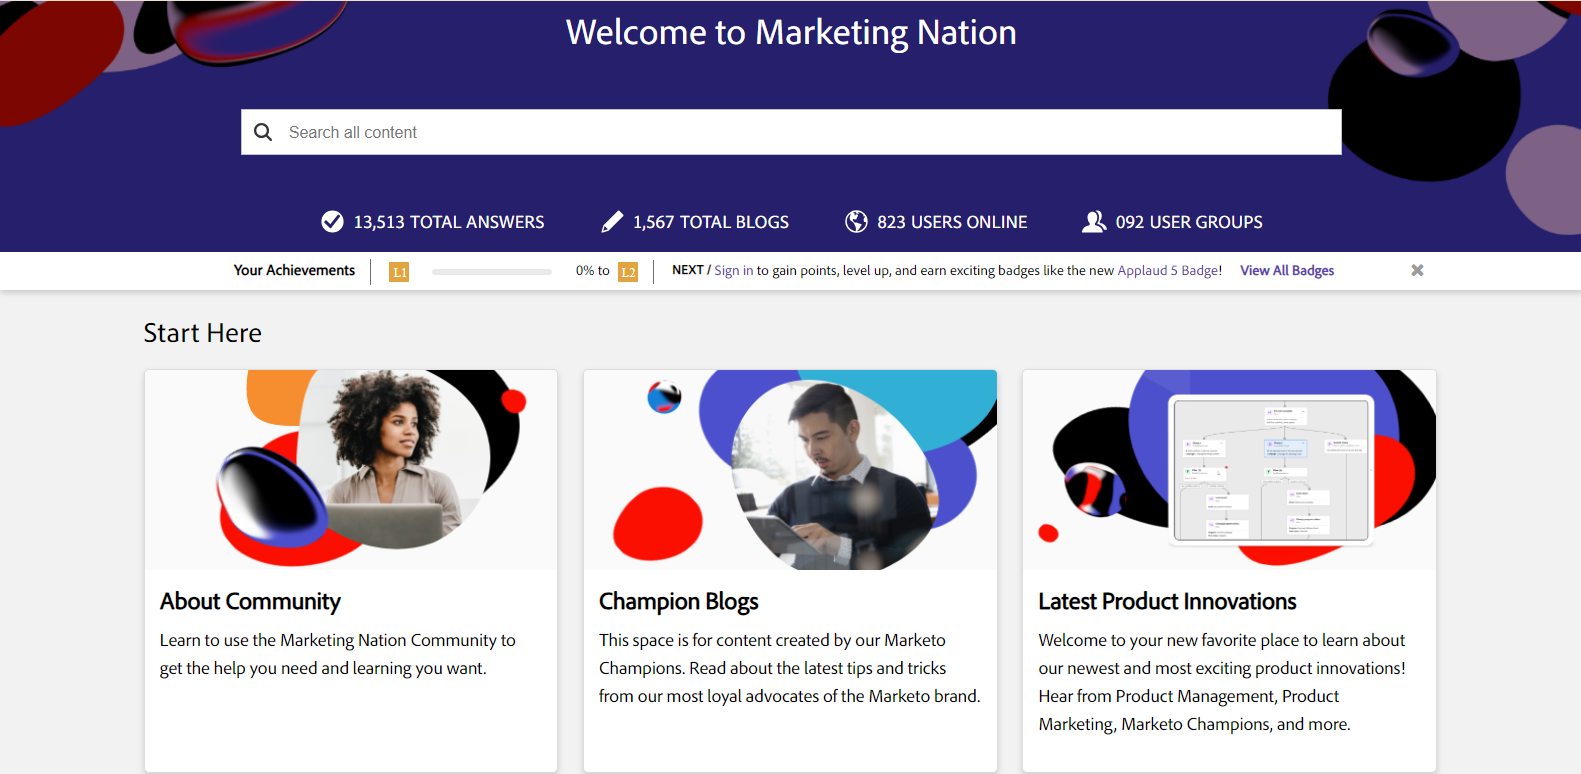Image resolution: width=1581 pixels, height=774 pixels.
Task: Click the Champion Blogs title
Action: coord(679,601)
